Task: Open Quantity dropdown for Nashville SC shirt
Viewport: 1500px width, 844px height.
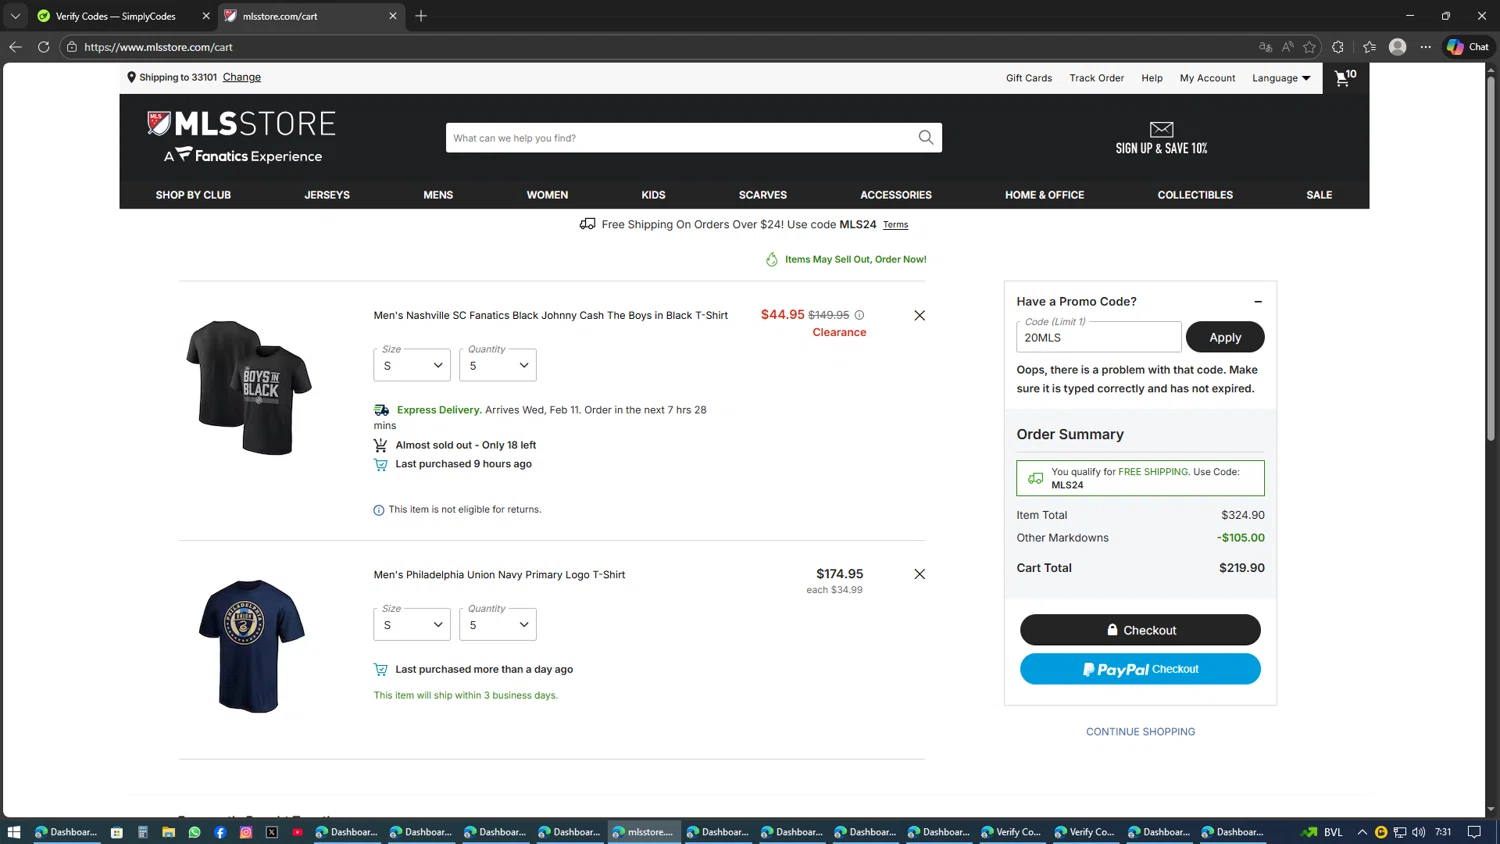Action: pyautogui.click(x=498, y=365)
